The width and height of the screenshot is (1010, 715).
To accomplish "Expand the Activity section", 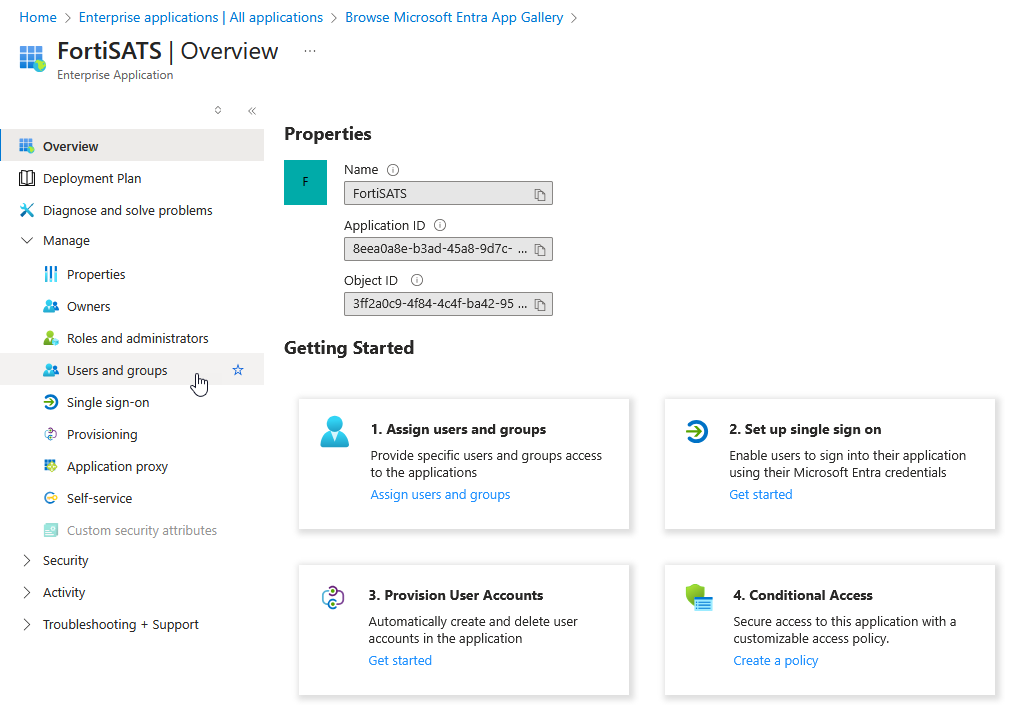I will 27,593.
